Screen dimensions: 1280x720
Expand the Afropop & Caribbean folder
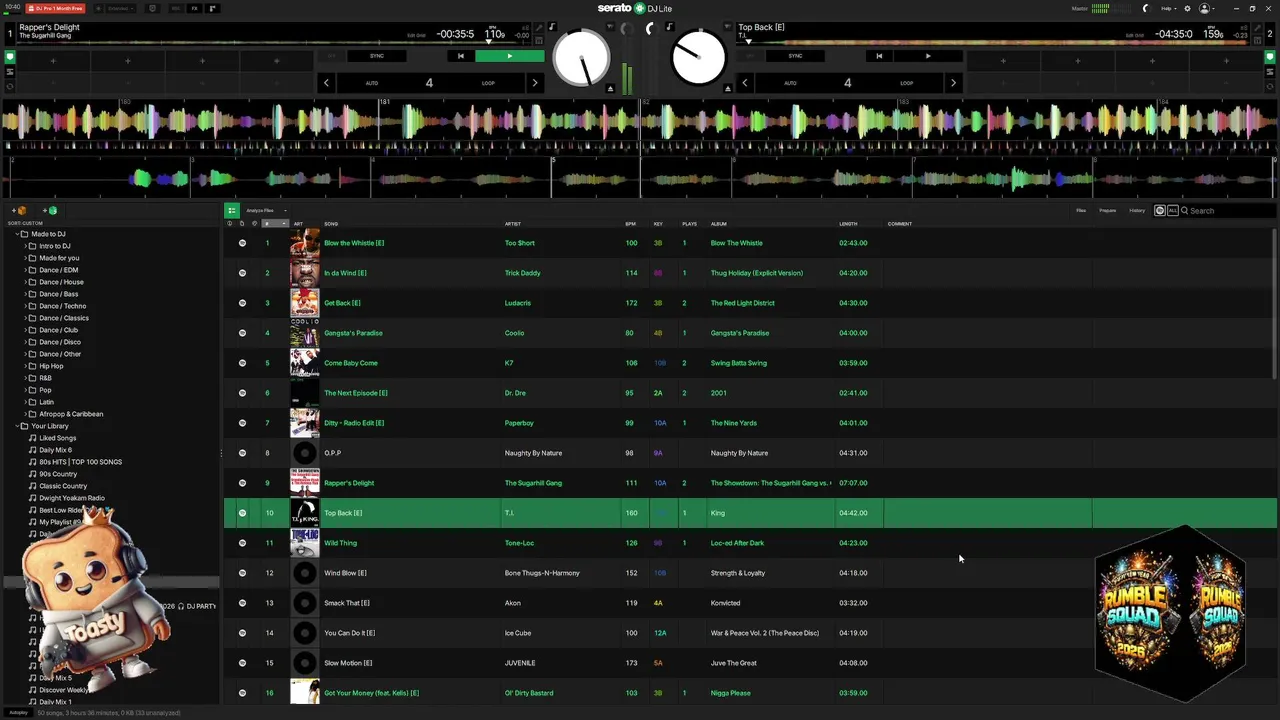pyautogui.click(x=25, y=414)
